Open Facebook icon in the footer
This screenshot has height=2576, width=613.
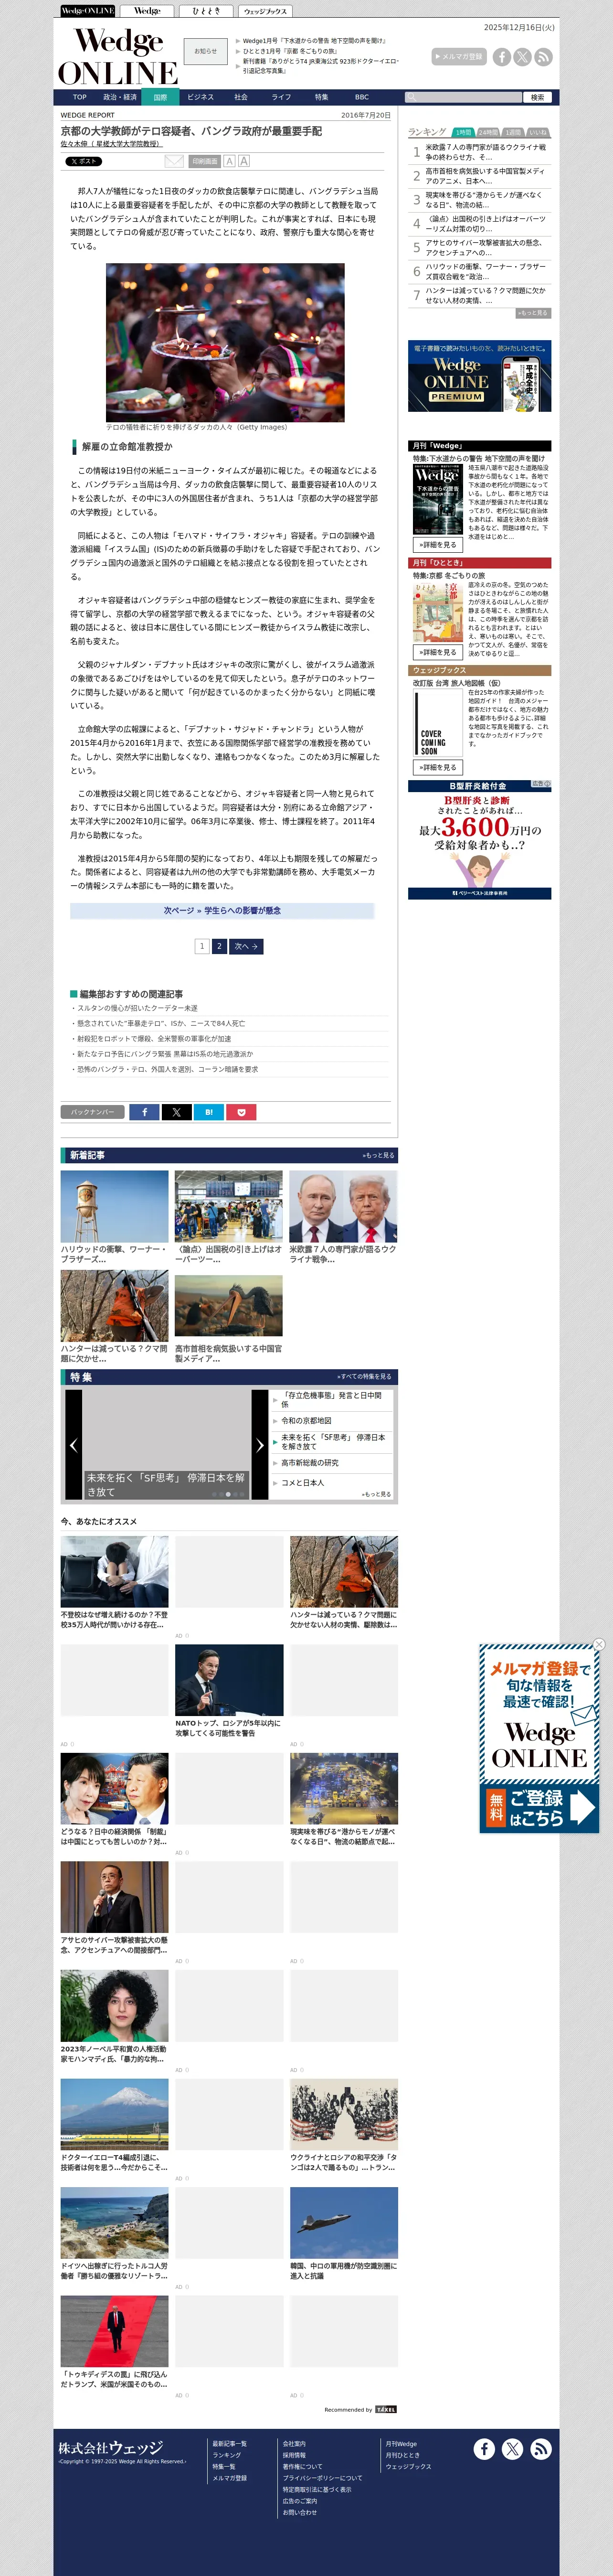(484, 2449)
